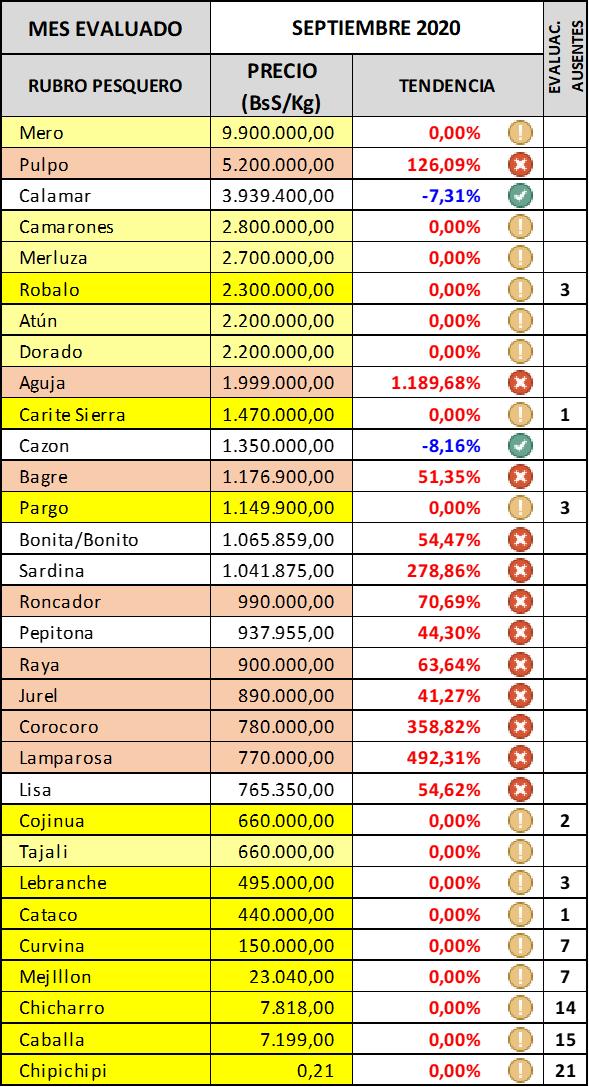Click the warning icon in Curvina row

click(x=518, y=946)
